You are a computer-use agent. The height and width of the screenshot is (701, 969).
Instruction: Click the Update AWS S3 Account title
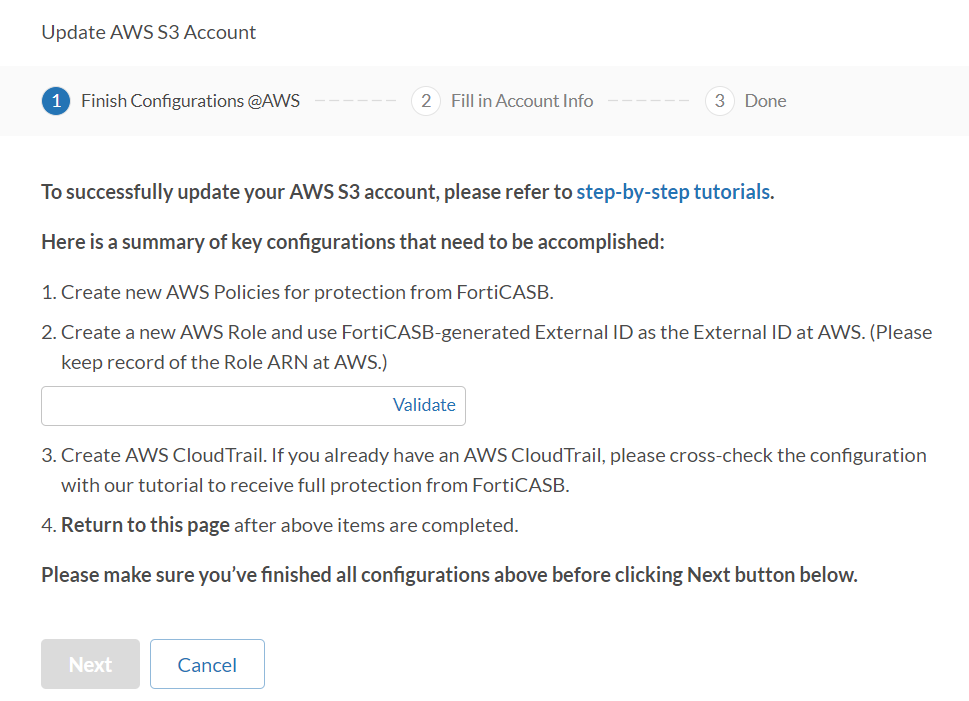click(x=148, y=32)
